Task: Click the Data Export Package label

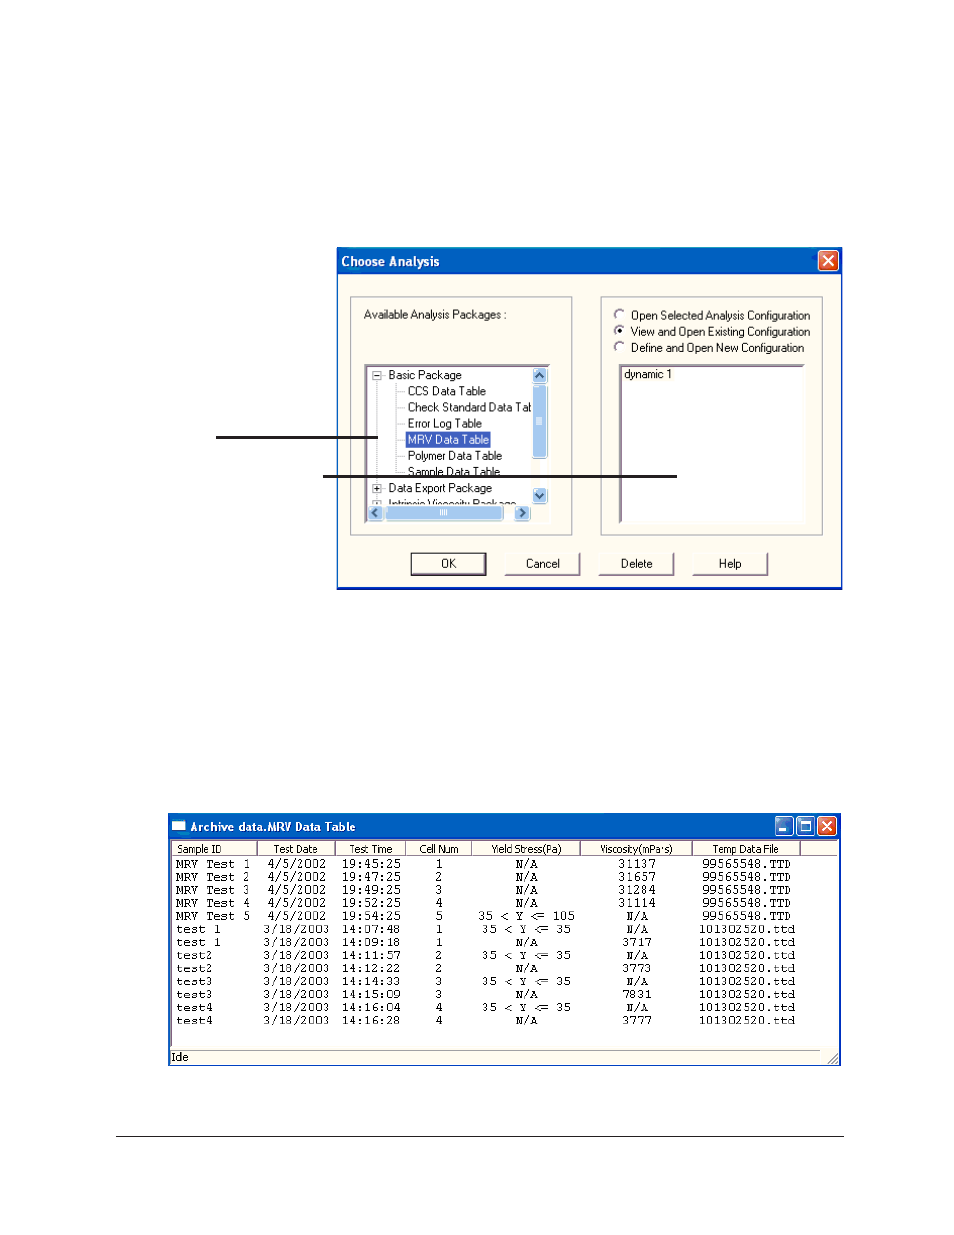Action: coord(440,488)
